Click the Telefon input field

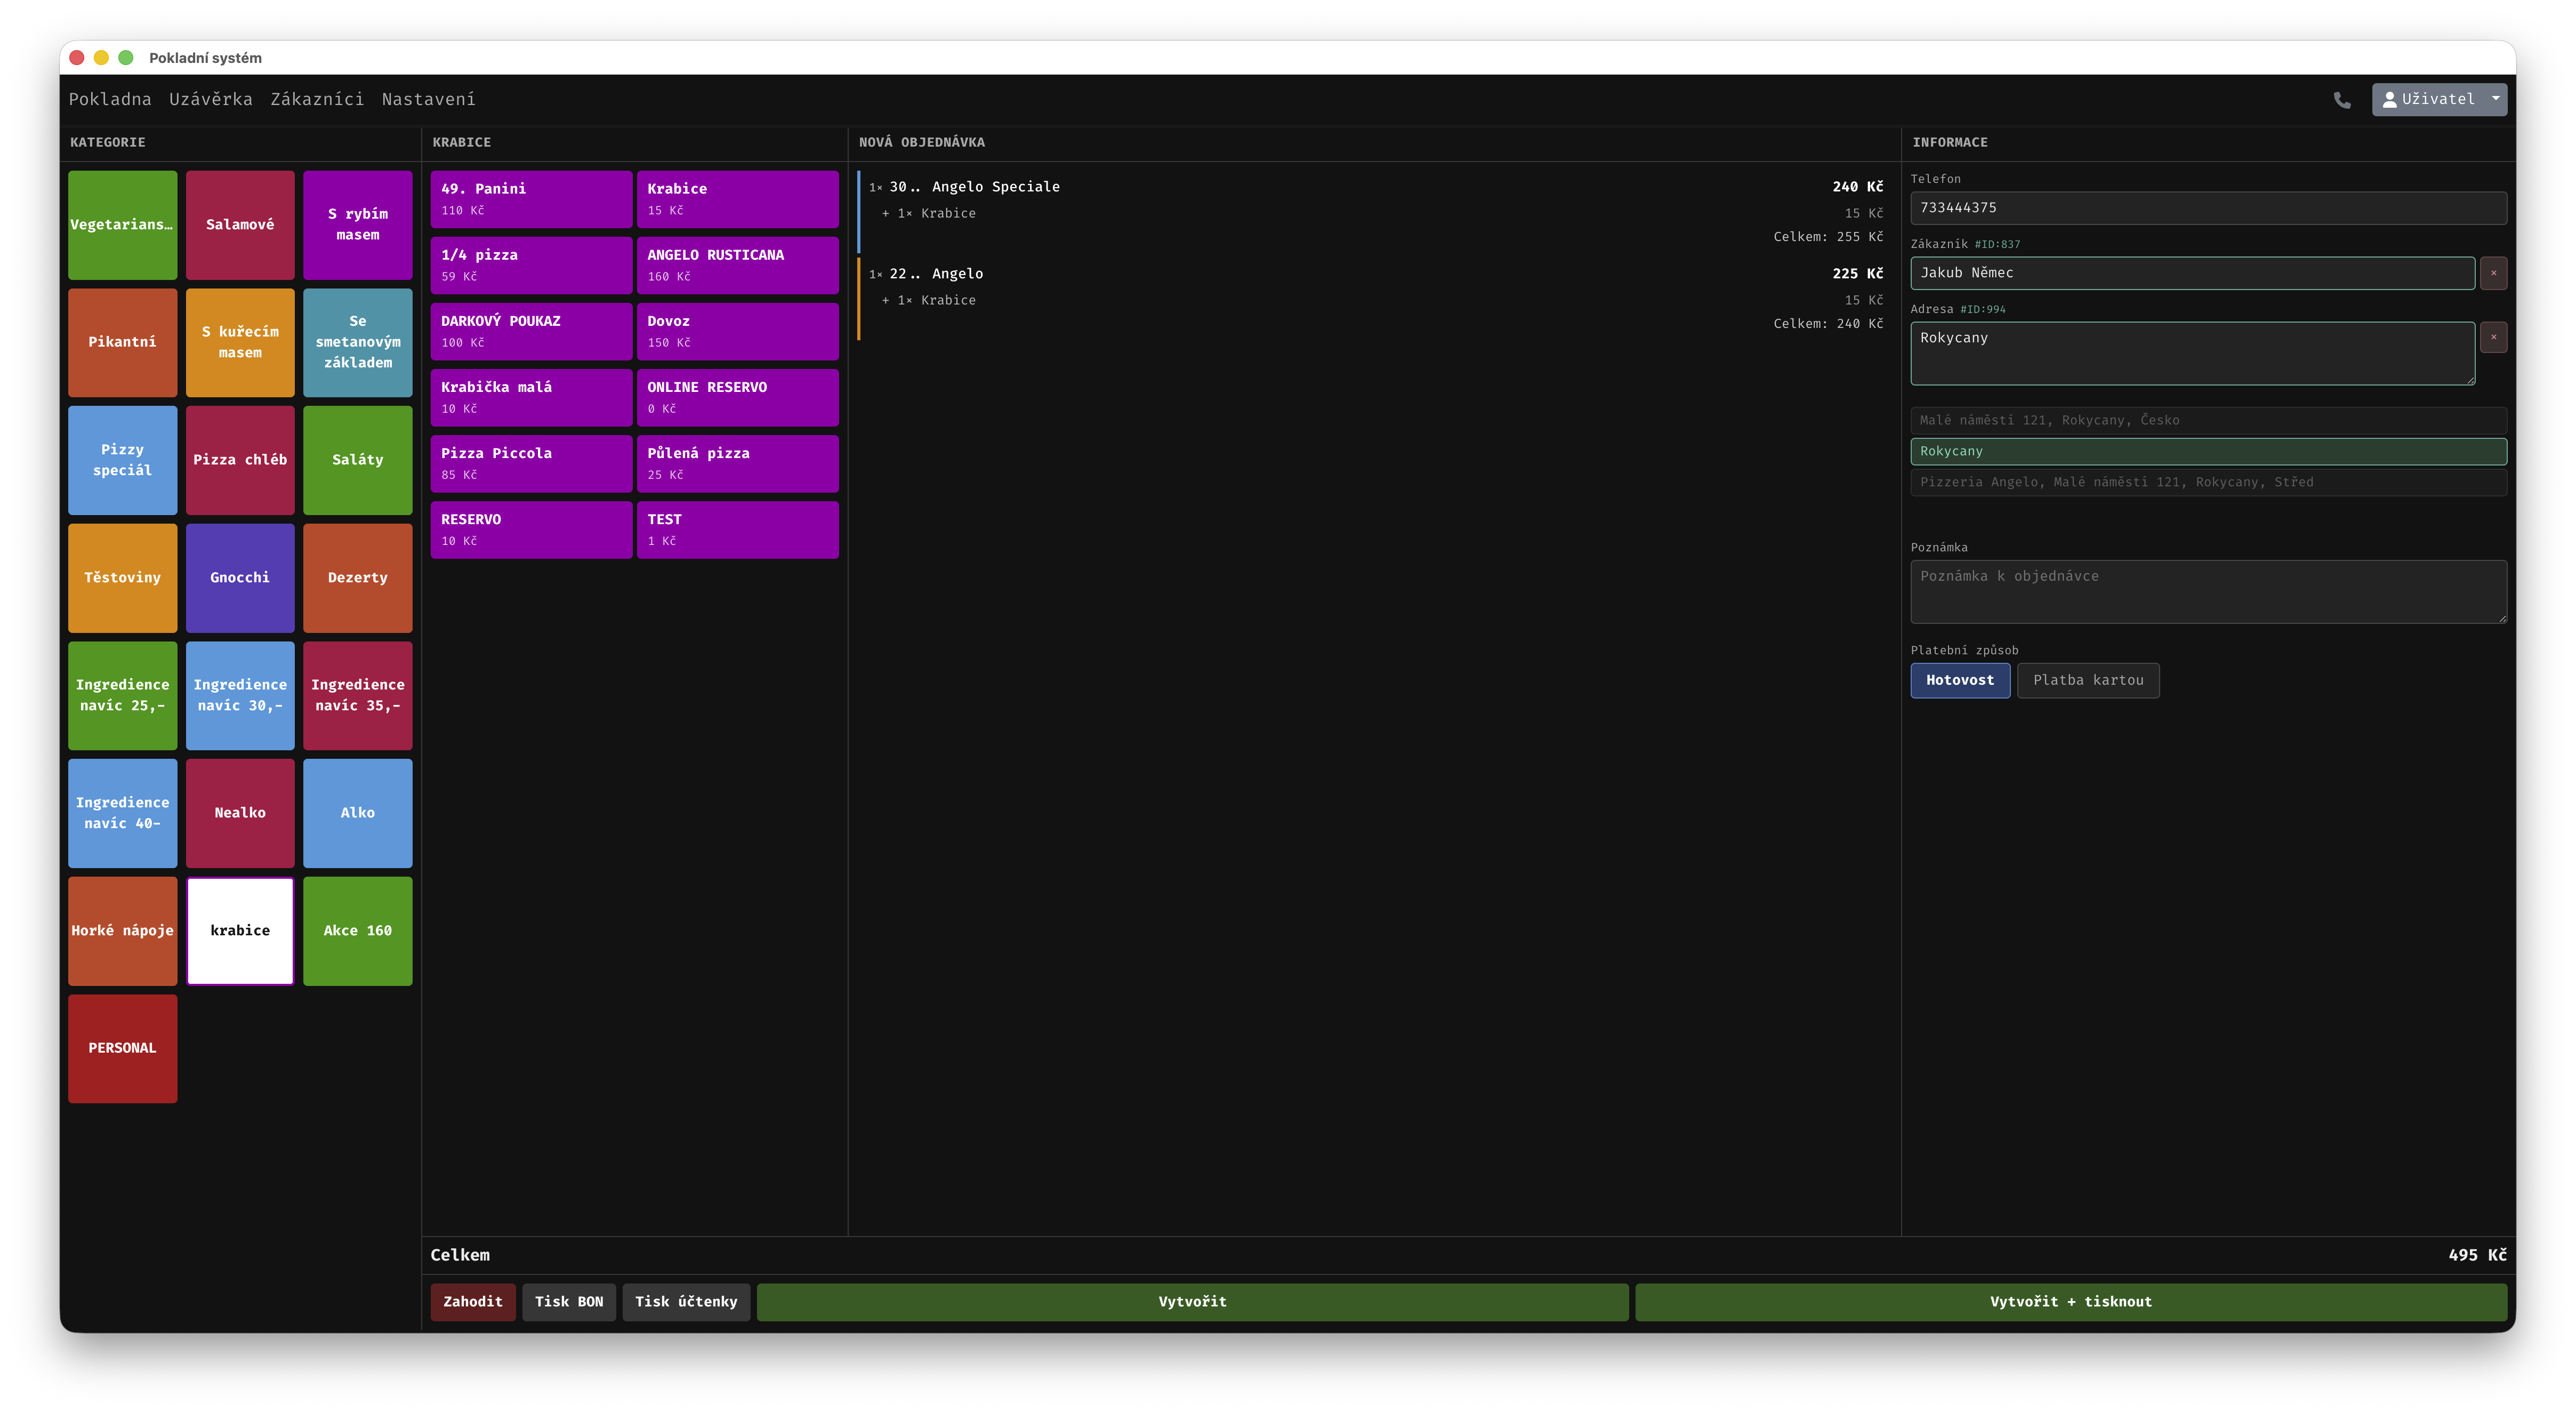click(2207, 208)
